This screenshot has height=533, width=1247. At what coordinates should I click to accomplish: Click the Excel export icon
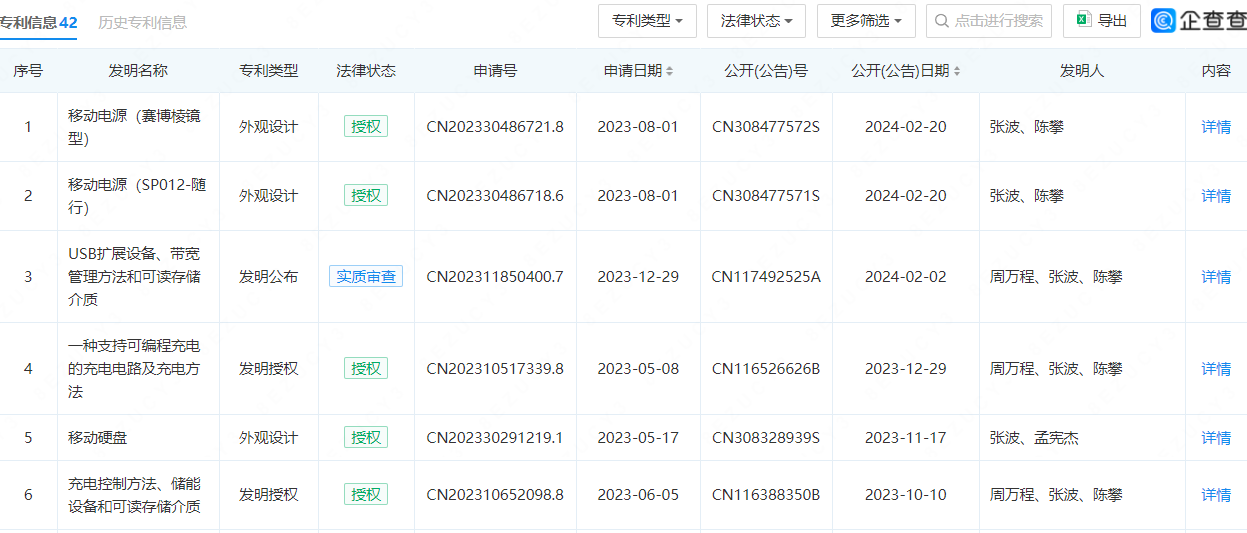[1084, 20]
